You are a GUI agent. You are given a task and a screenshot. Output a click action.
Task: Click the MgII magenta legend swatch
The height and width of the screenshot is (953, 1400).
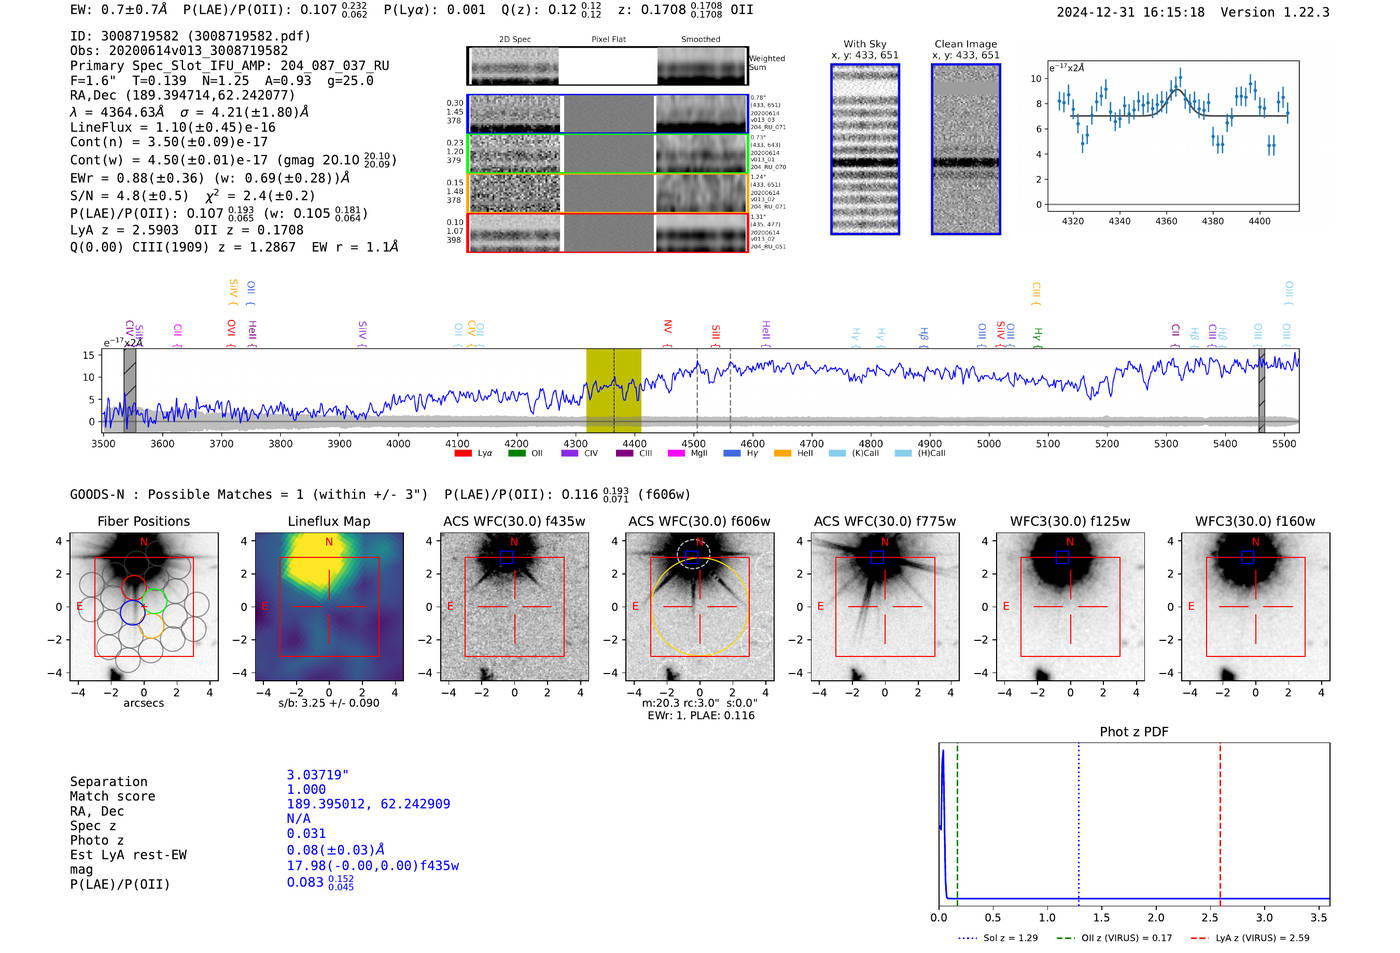click(x=676, y=453)
